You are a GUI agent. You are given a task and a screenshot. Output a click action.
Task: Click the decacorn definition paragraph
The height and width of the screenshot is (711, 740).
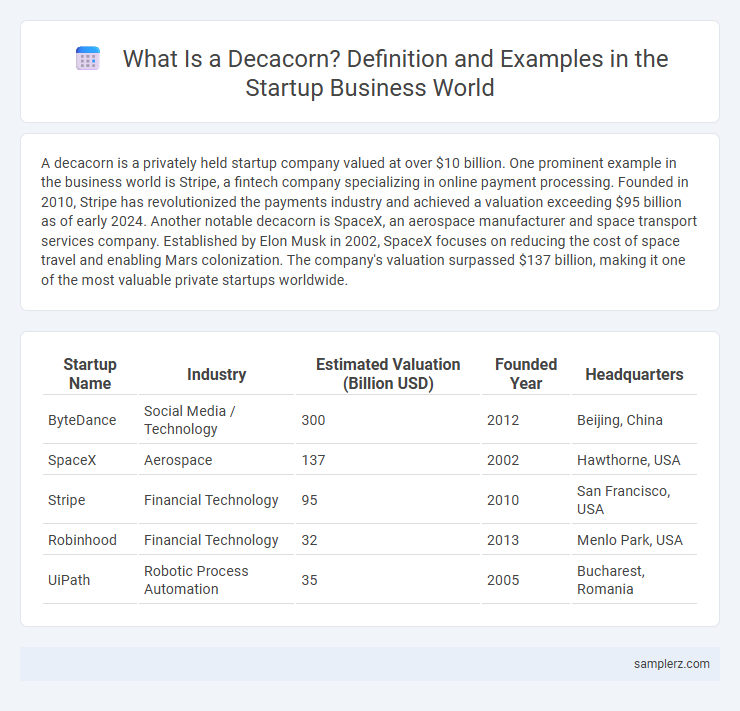click(x=370, y=221)
